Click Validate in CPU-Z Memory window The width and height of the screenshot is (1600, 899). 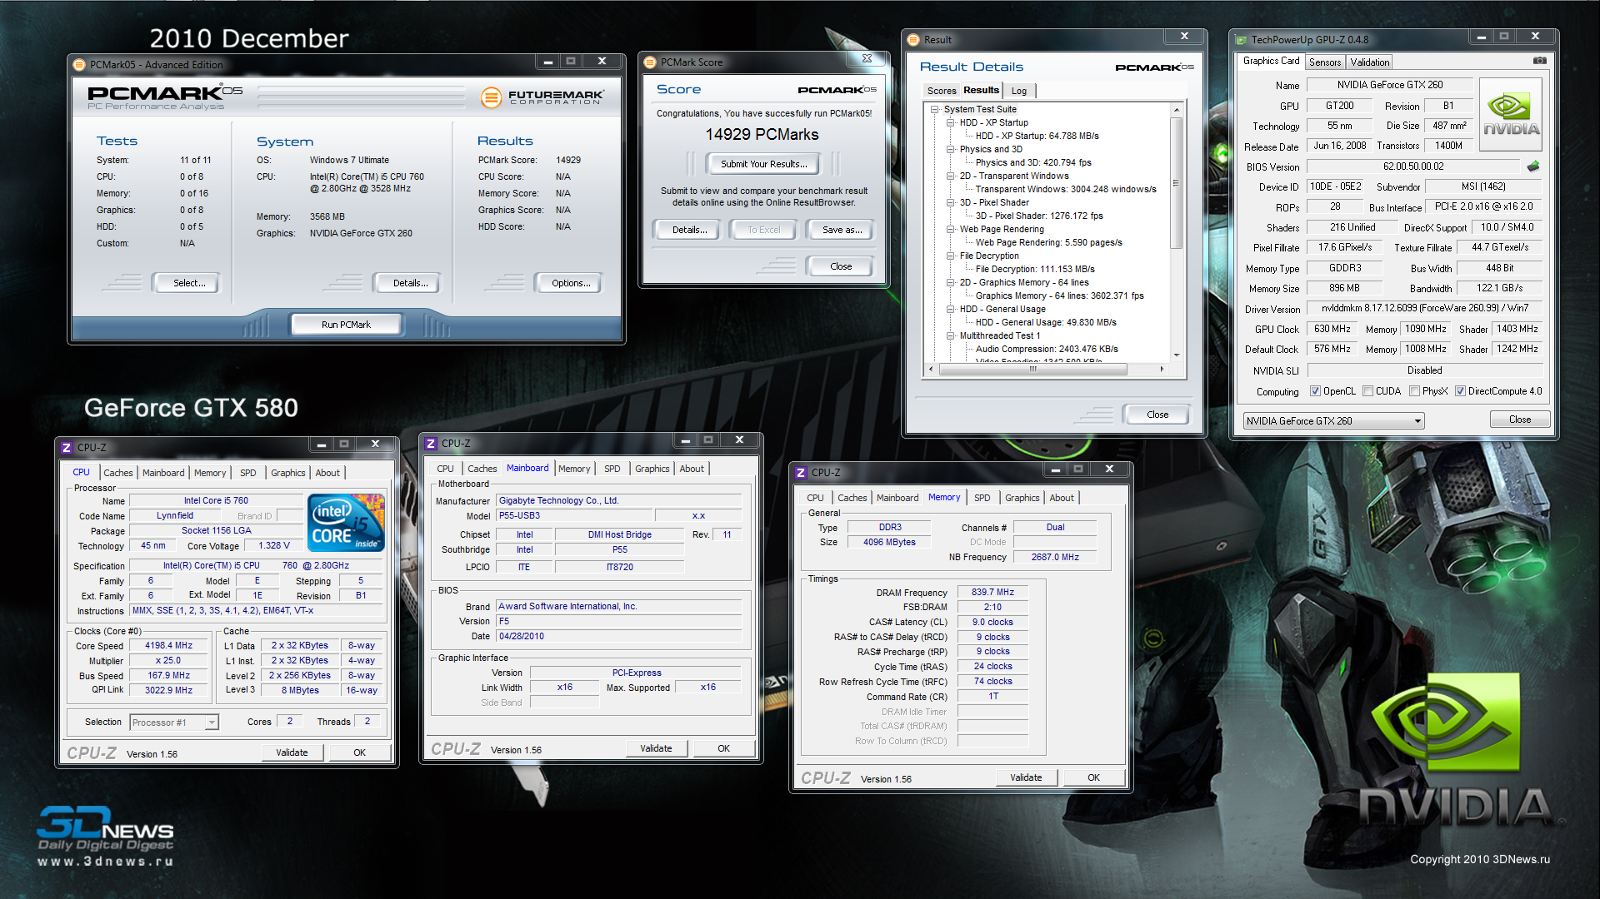tap(1026, 777)
